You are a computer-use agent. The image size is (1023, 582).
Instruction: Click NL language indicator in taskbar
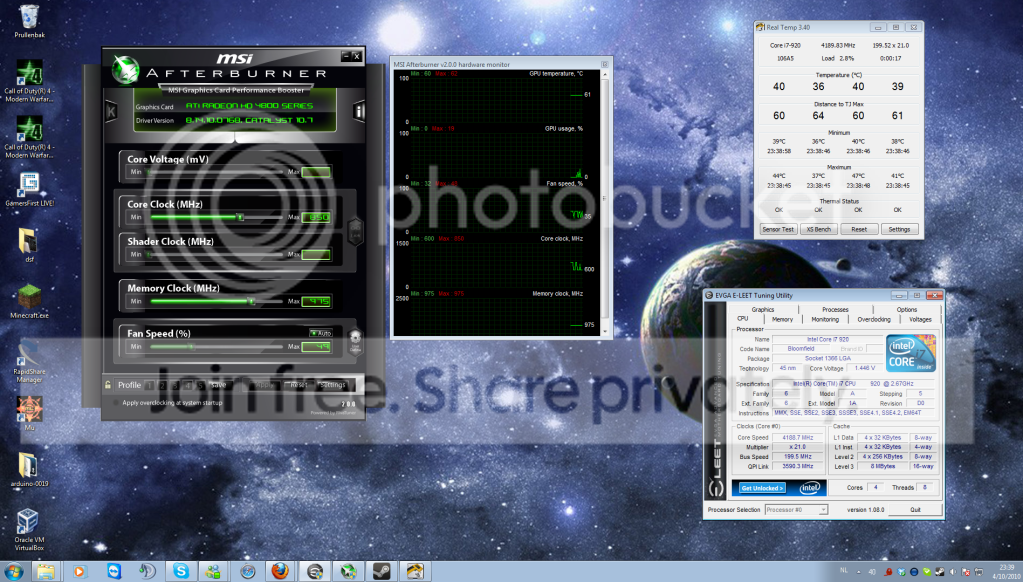tap(844, 570)
